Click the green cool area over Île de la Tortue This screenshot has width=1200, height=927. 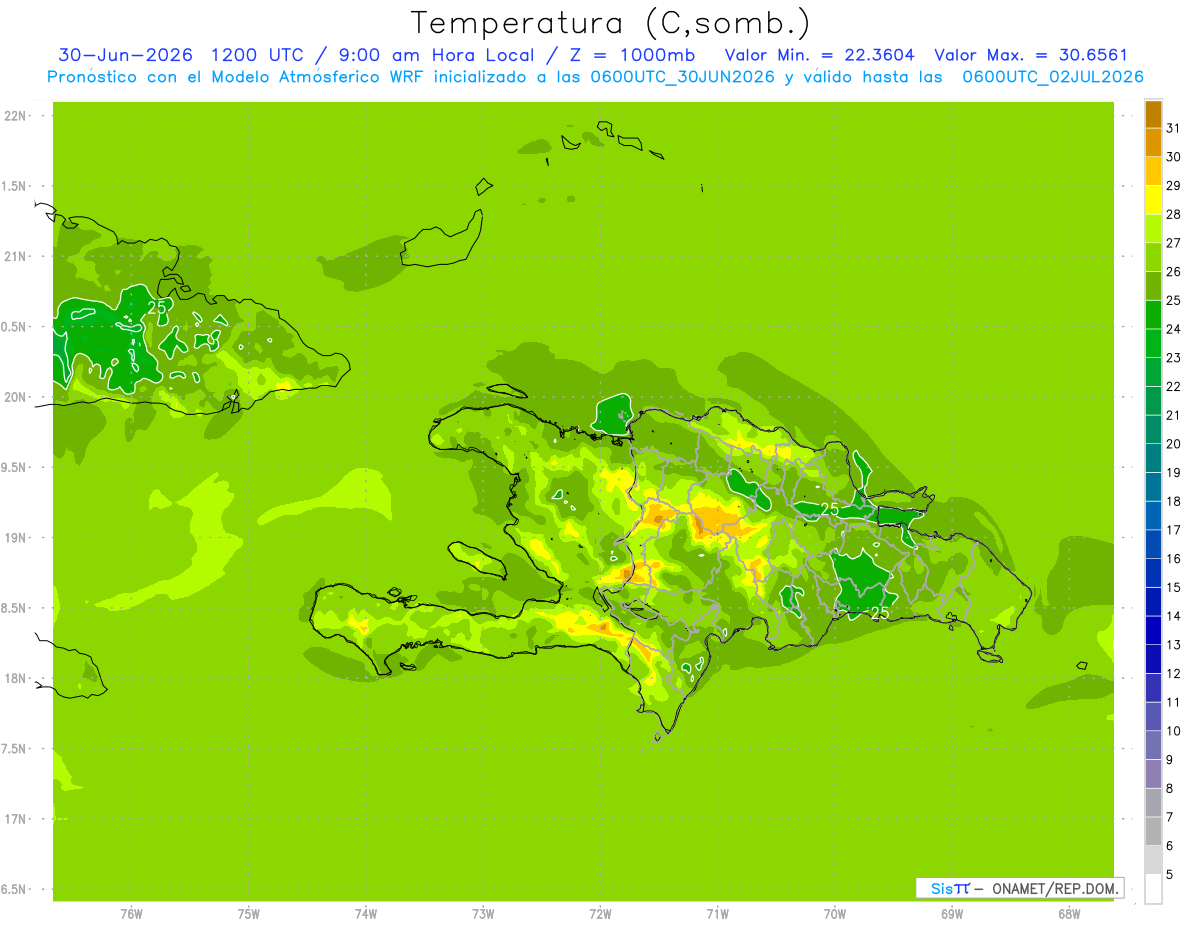pyautogui.click(x=611, y=413)
